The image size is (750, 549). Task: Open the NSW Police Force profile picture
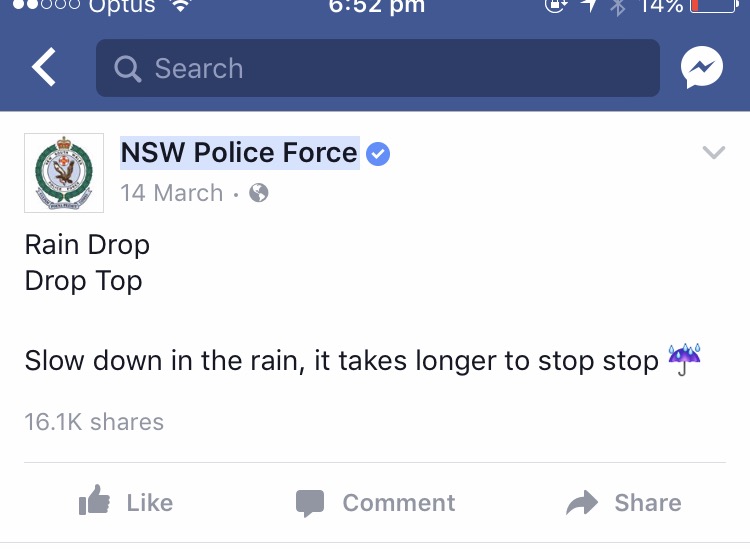[64, 173]
